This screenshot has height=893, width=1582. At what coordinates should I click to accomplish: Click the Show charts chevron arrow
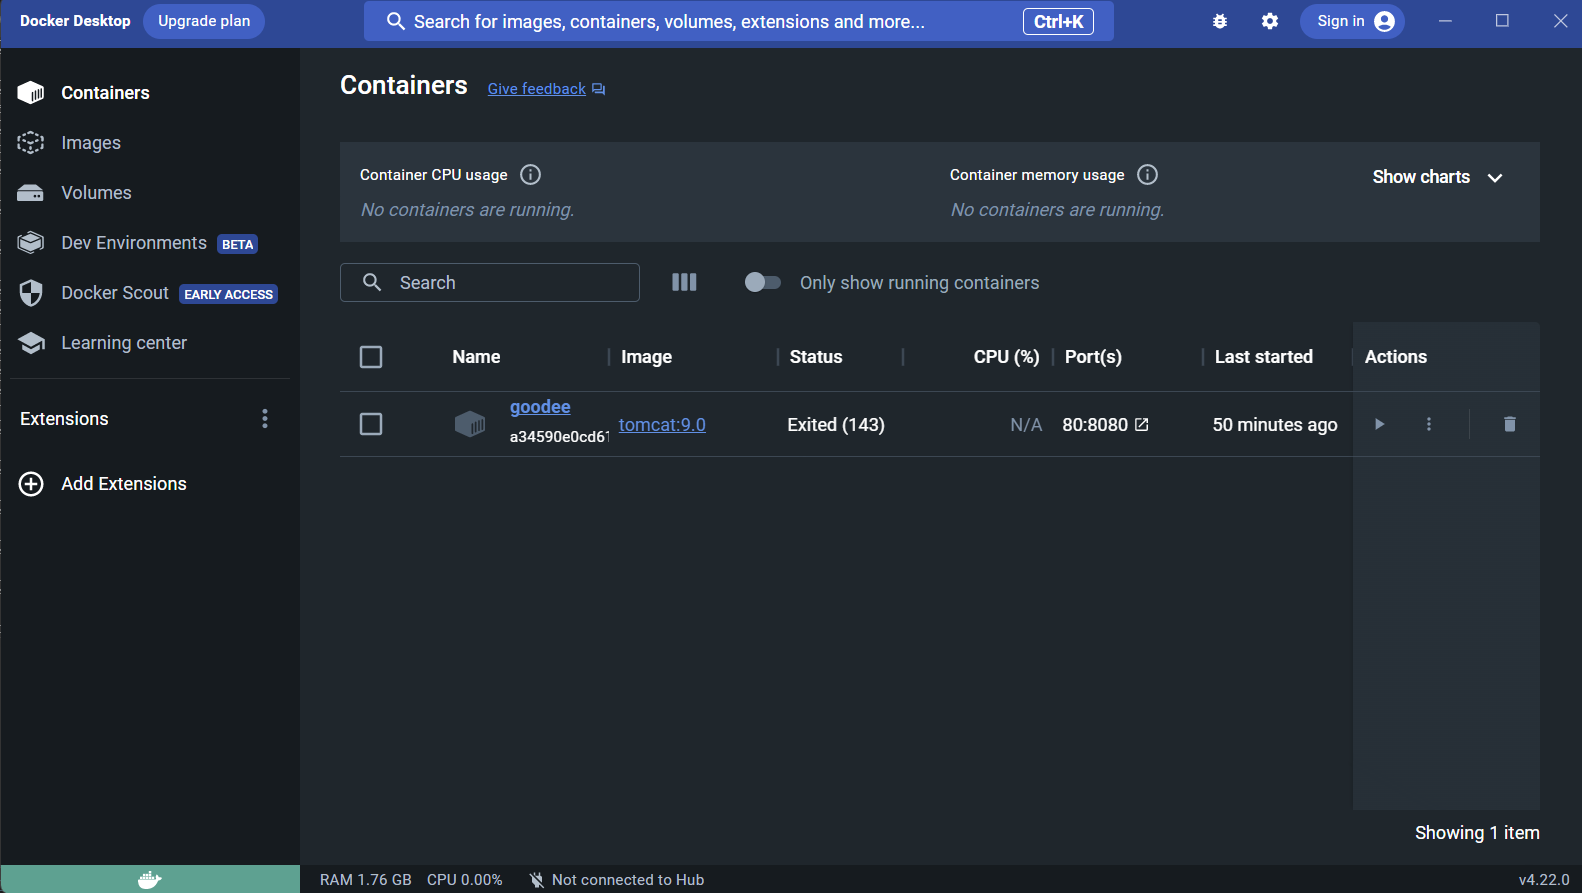pos(1495,178)
